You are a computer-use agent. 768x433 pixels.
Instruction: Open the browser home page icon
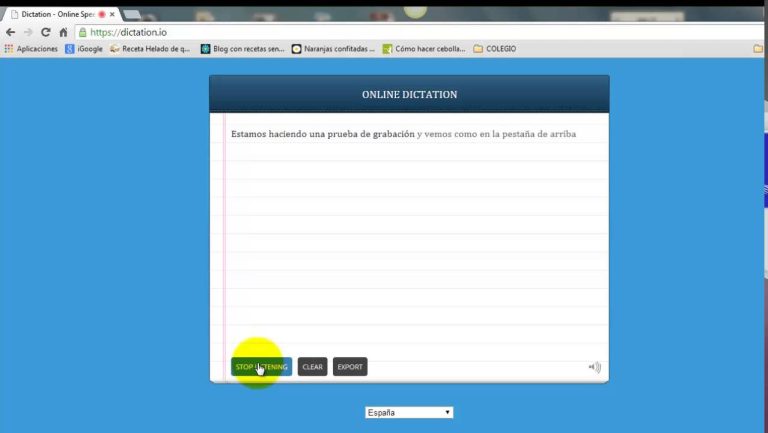point(63,32)
